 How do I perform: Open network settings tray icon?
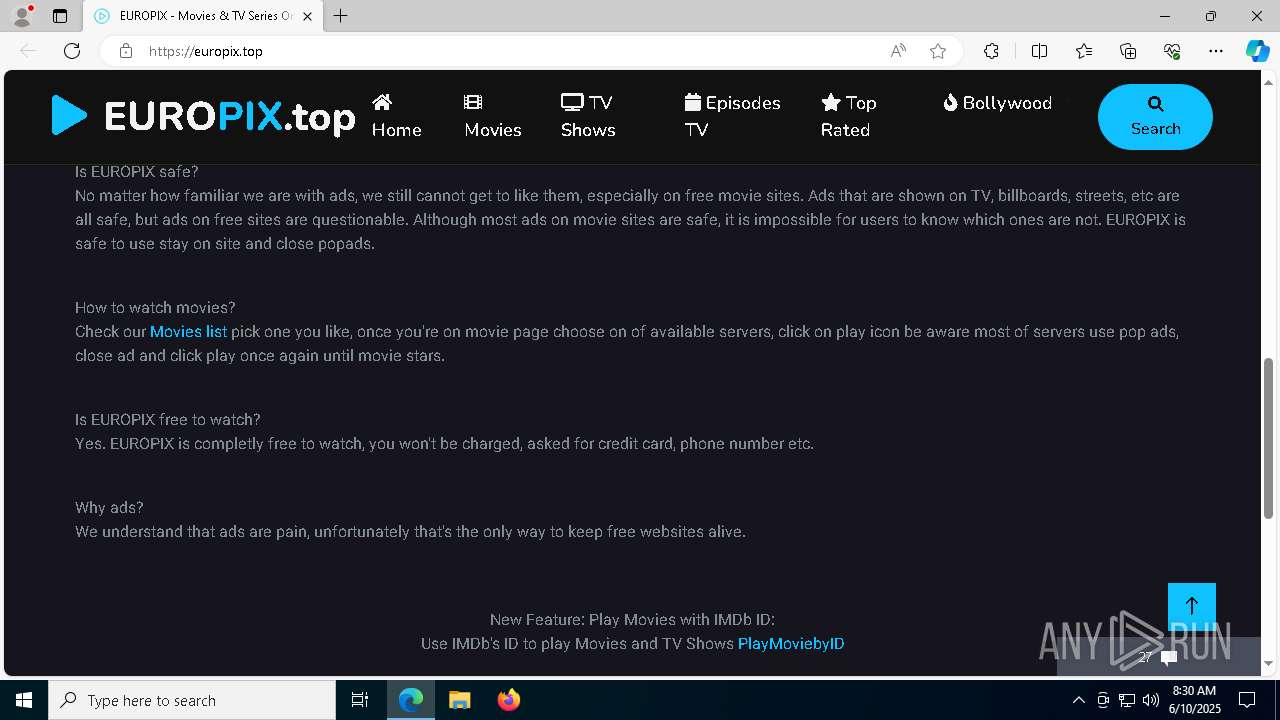pyautogui.click(x=1127, y=700)
